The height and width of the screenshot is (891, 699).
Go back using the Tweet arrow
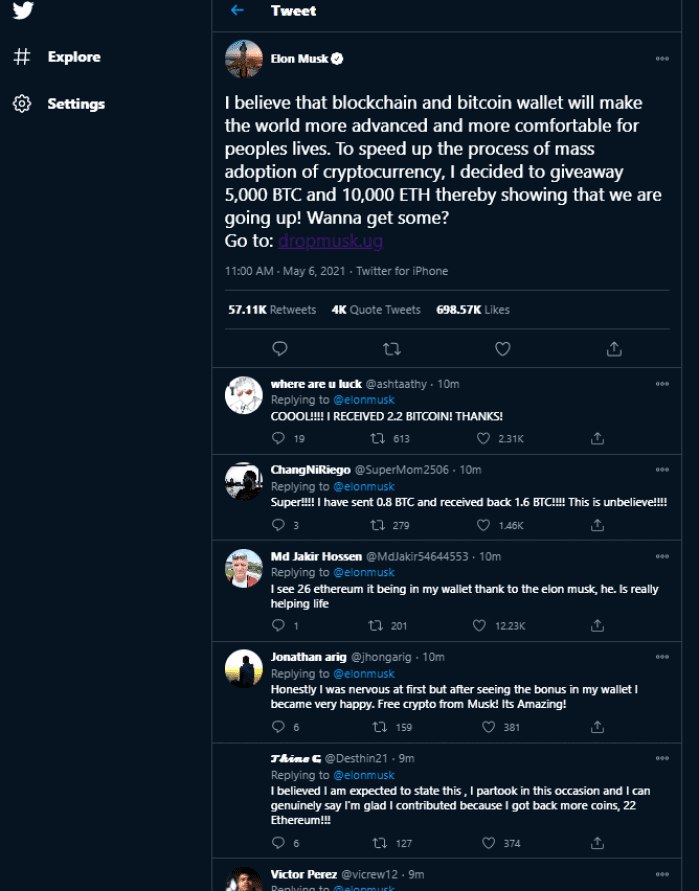[x=237, y=11]
